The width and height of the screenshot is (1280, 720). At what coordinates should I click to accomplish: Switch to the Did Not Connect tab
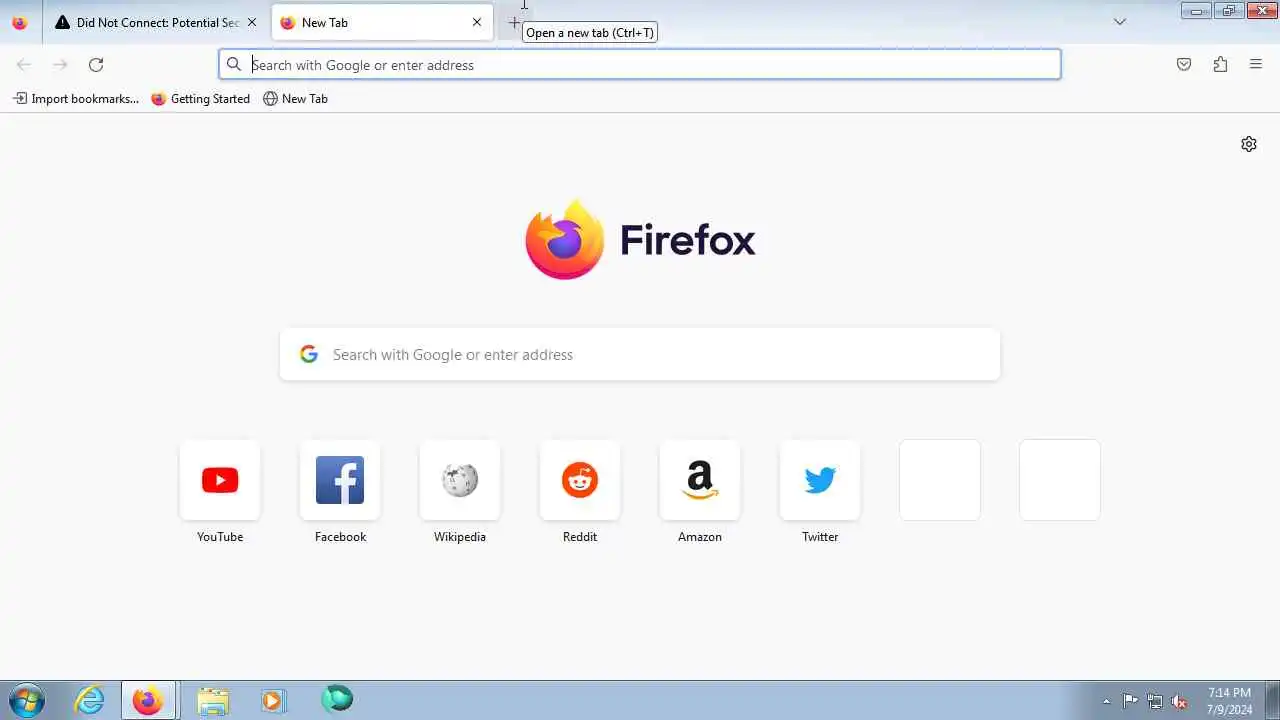click(158, 22)
